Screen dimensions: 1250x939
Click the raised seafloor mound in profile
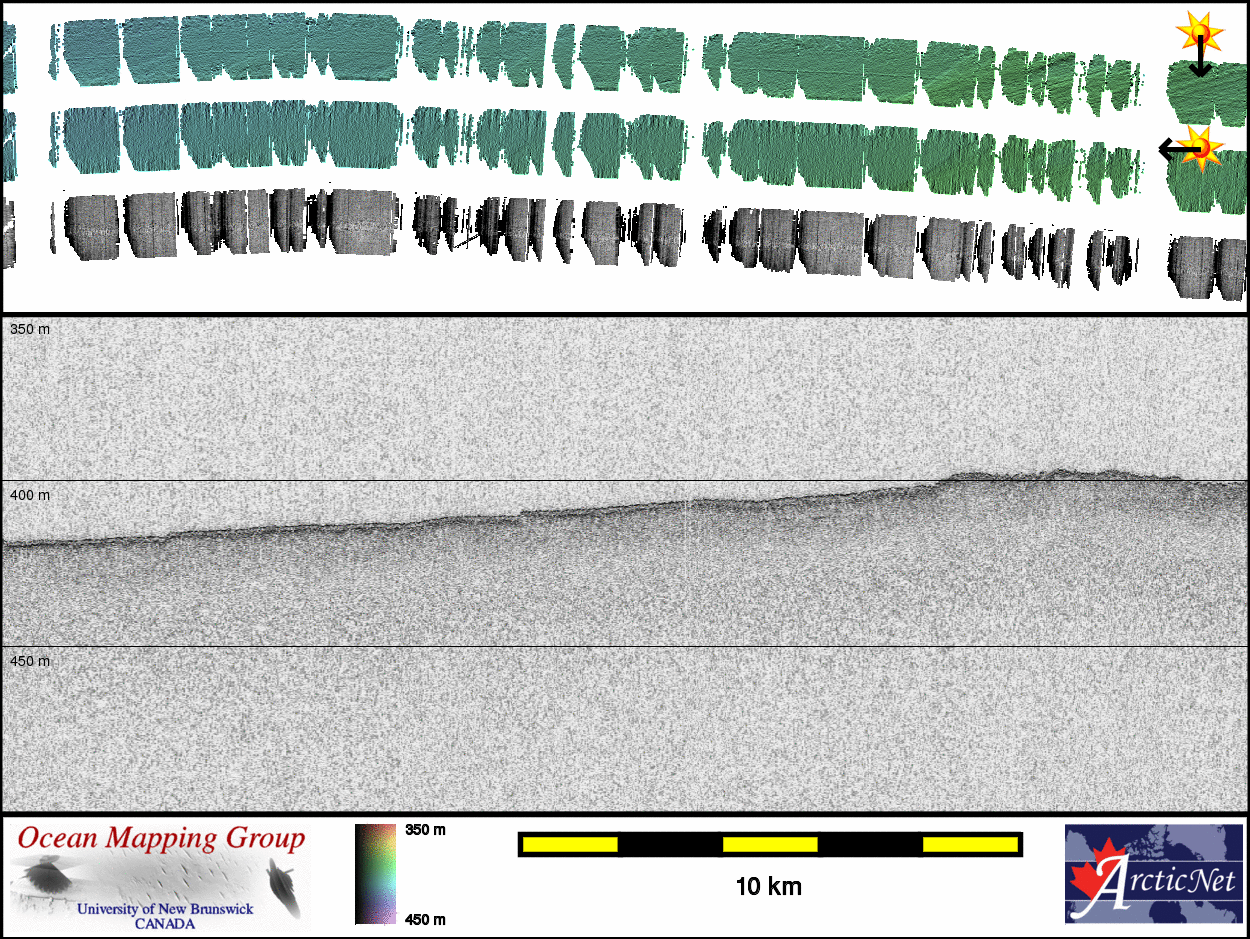point(1050,476)
